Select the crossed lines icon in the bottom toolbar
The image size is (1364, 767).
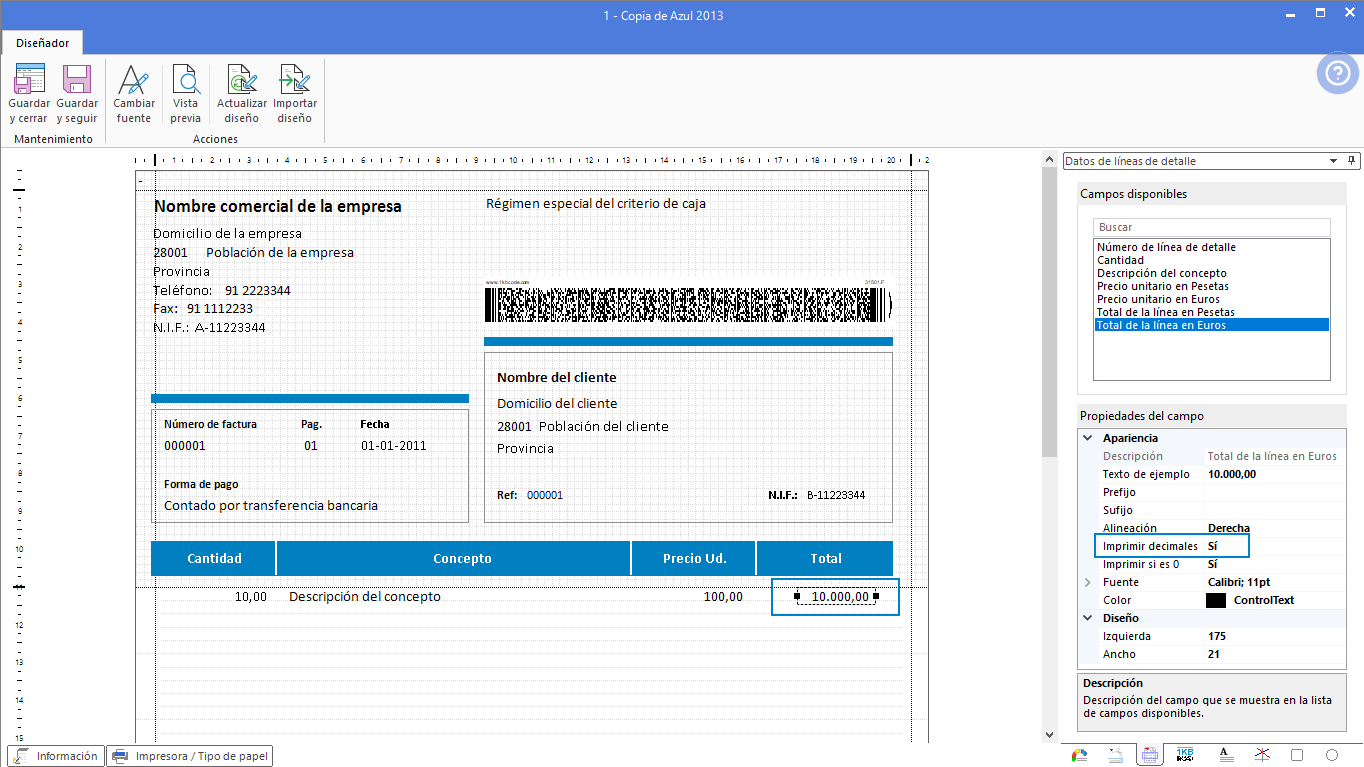(x=1262, y=755)
